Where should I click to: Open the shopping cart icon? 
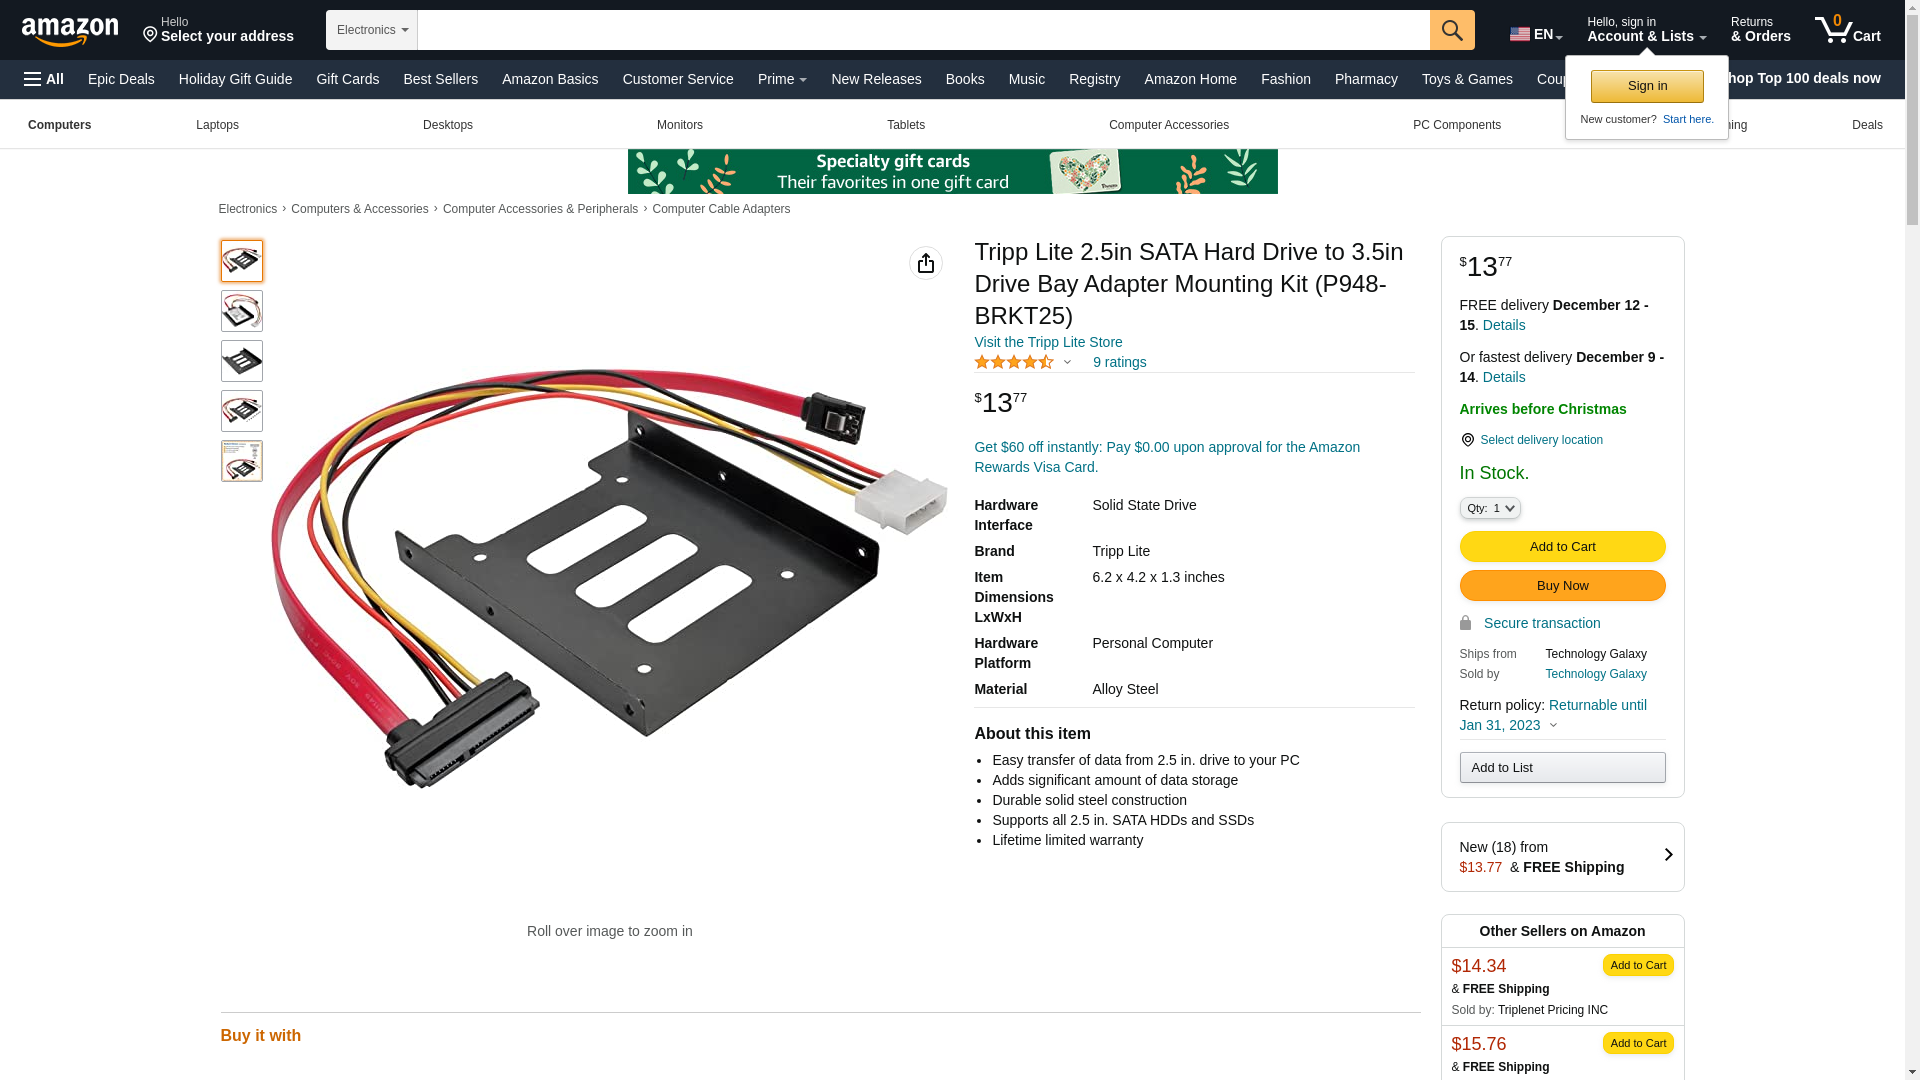pyautogui.click(x=1847, y=30)
